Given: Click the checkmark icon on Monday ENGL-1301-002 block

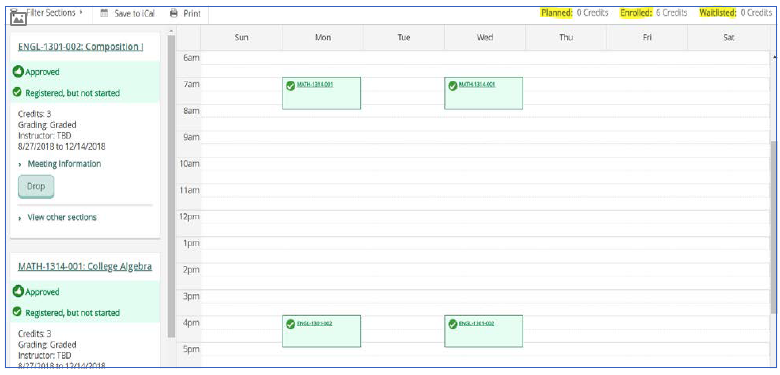Looking at the screenshot, I should pos(291,324).
